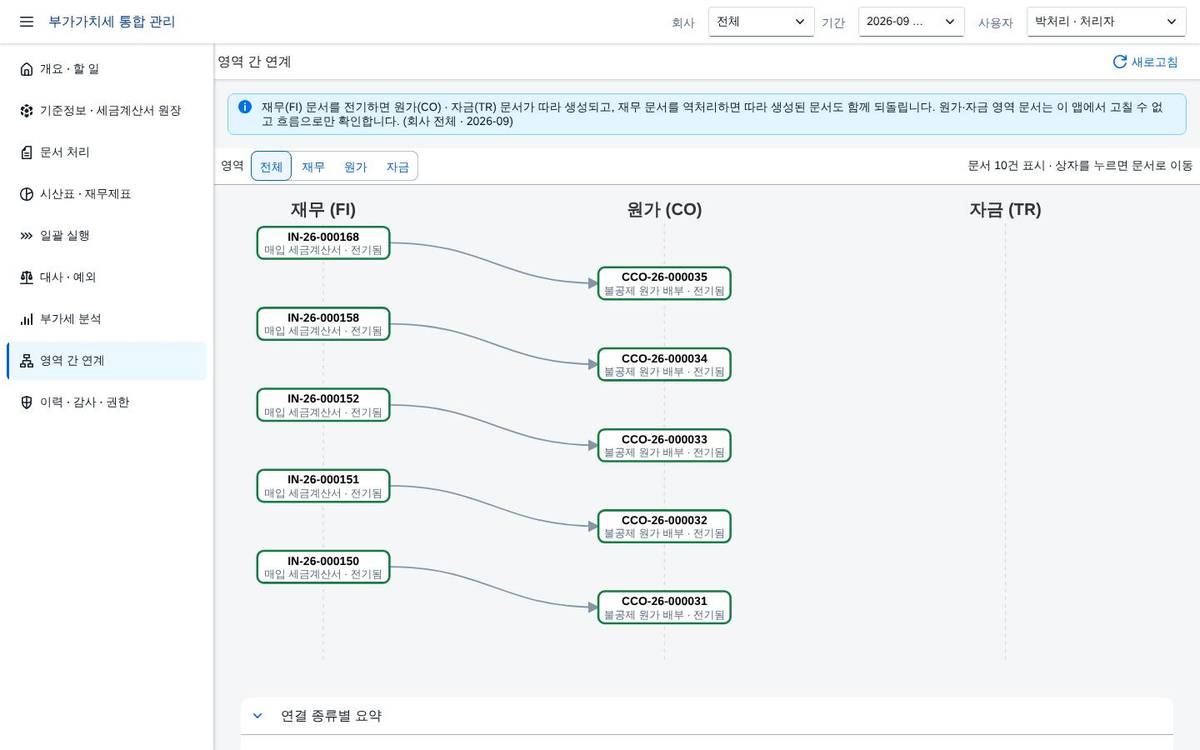The width and height of the screenshot is (1200, 750).
Task: Open the hamburger navigation menu
Action: click(27, 21)
